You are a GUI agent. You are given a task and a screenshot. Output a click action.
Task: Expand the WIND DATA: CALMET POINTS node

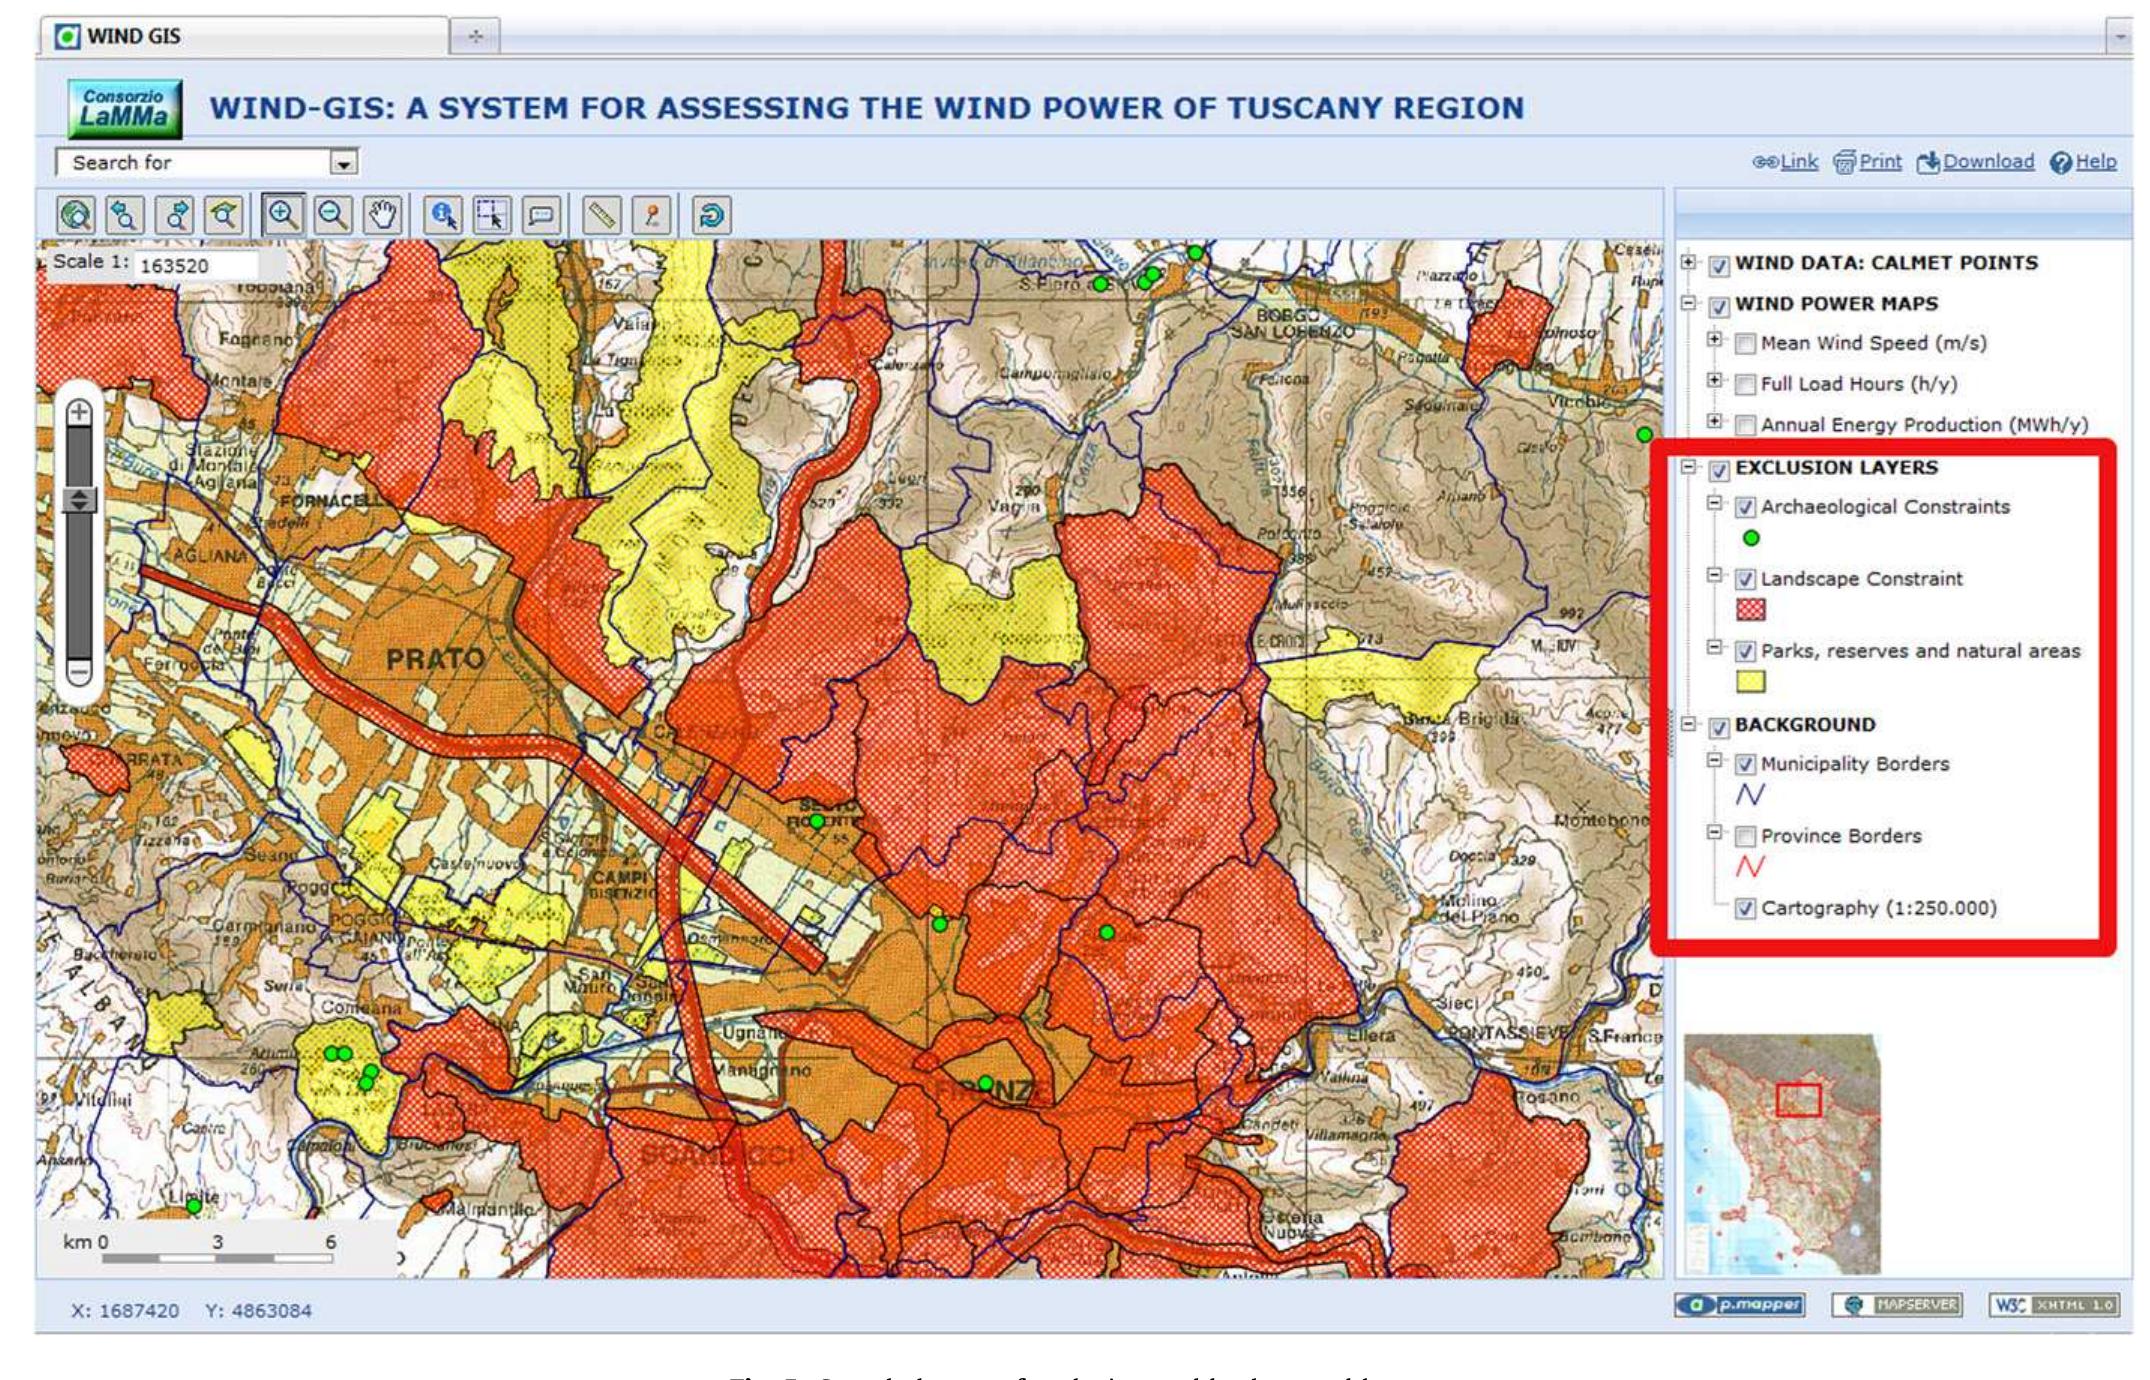(x=1689, y=264)
